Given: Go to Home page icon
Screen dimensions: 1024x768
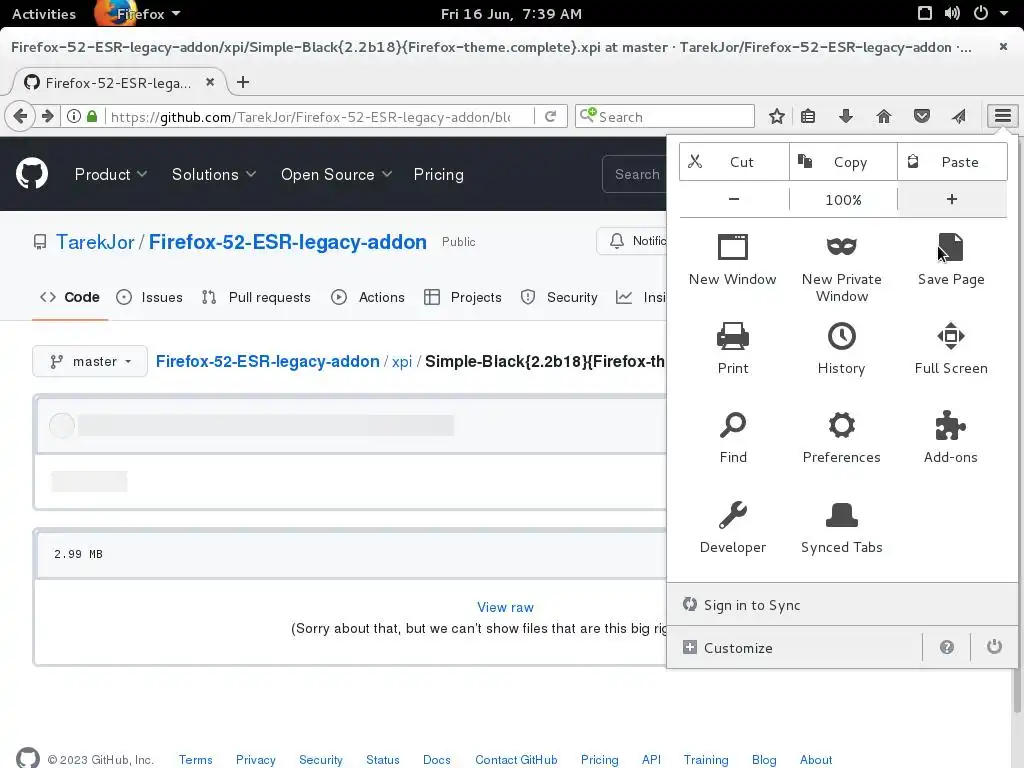Looking at the screenshot, I should tap(884, 116).
